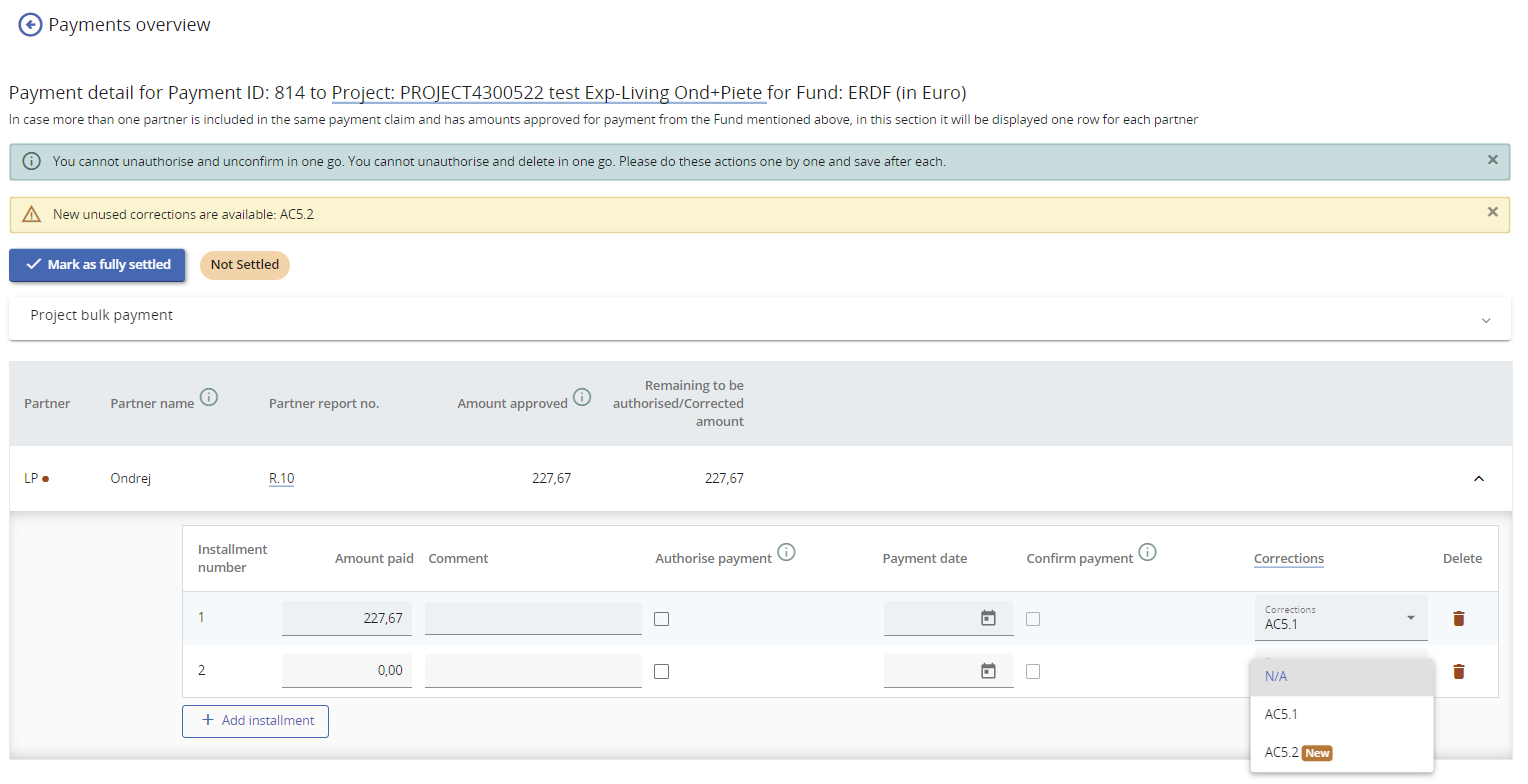The width and height of the screenshot is (1528, 784).
Task: Open the calendar picker for installment 1
Action: coord(988,619)
